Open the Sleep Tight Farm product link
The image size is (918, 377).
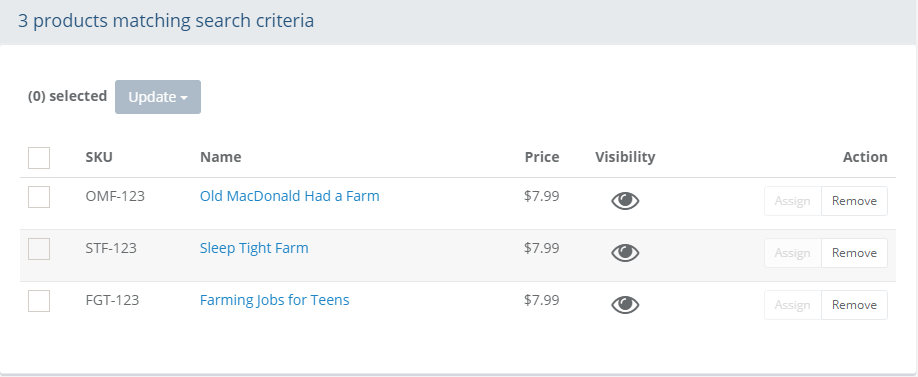[x=254, y=248]
